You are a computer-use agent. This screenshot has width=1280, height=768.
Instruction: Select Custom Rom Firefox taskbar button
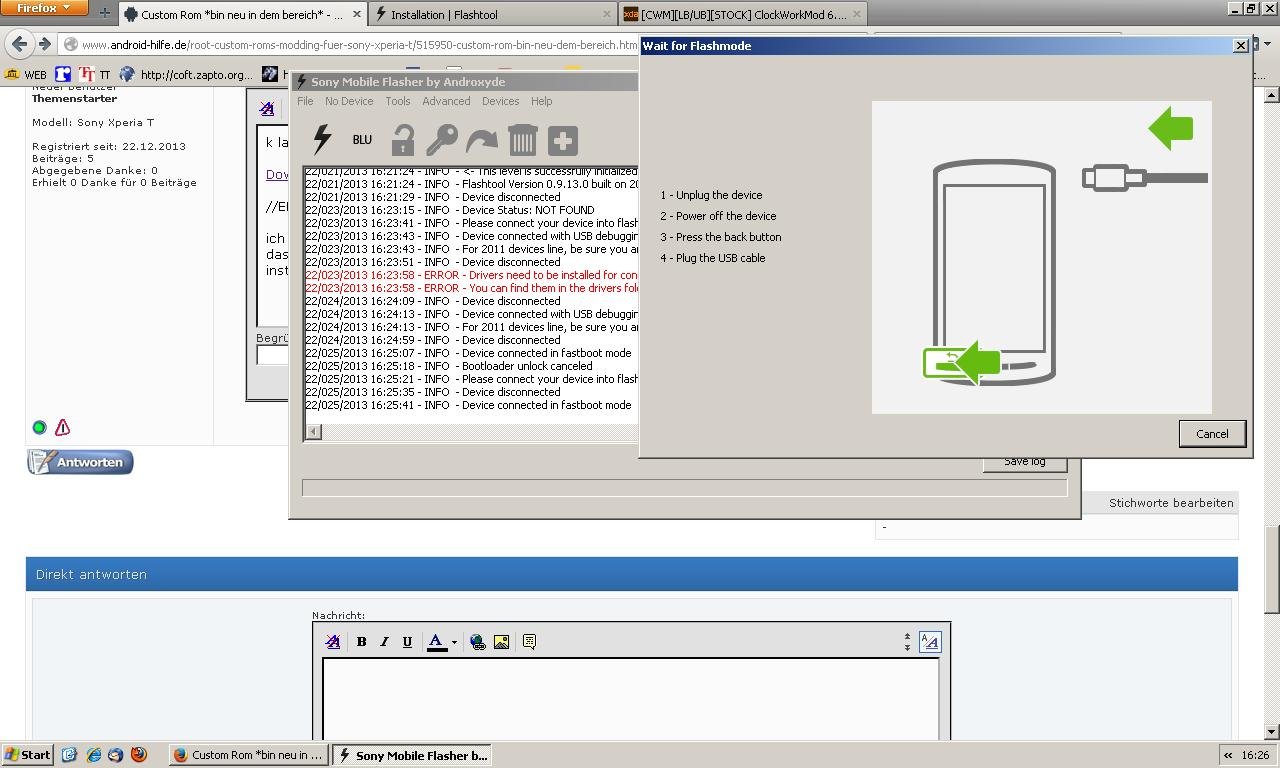click(x=249, y=755)
